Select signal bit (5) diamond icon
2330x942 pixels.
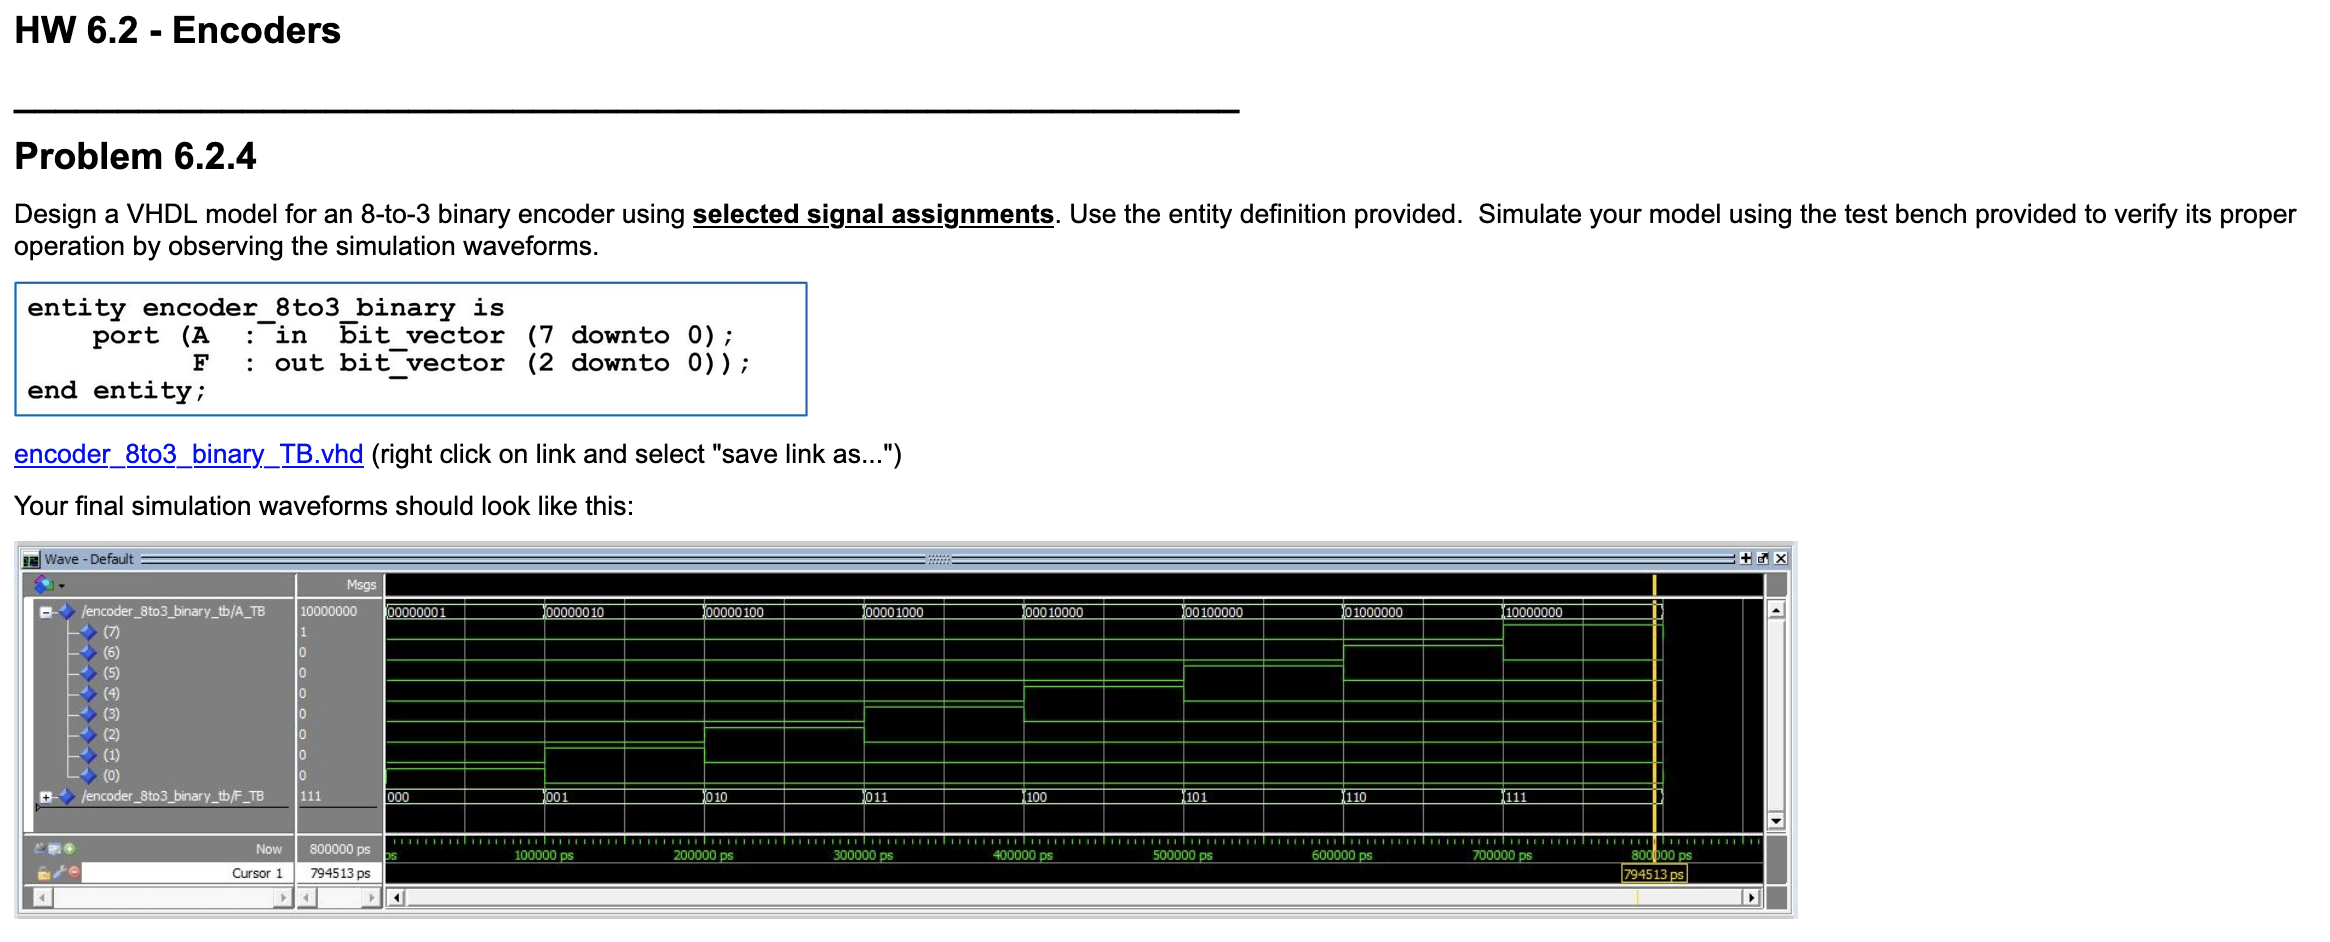(x=89, y=673)
